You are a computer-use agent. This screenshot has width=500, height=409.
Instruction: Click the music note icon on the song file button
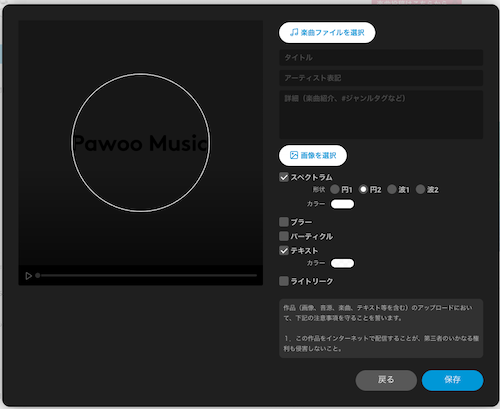pyautogui.click(x=294, y=32)
